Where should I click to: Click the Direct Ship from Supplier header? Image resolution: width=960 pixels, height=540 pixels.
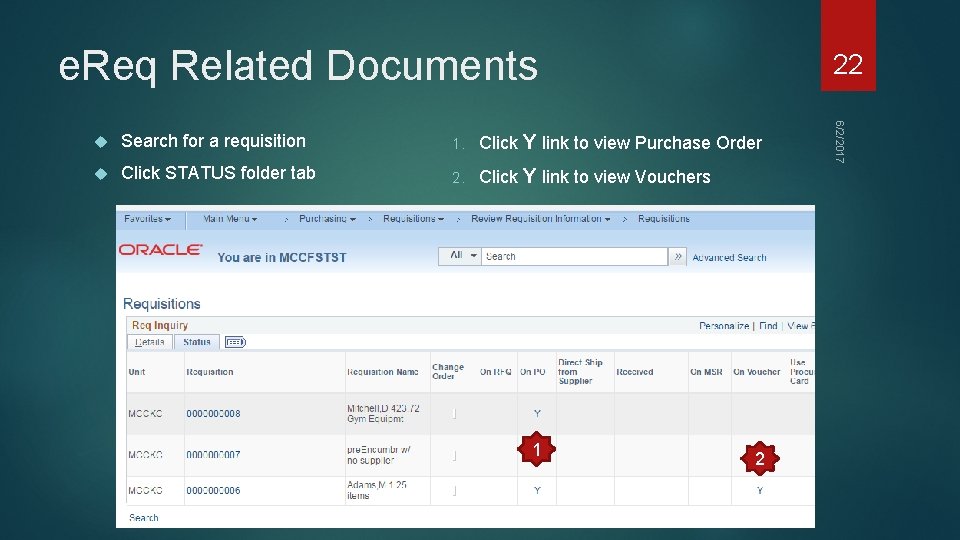pos(580,372)
